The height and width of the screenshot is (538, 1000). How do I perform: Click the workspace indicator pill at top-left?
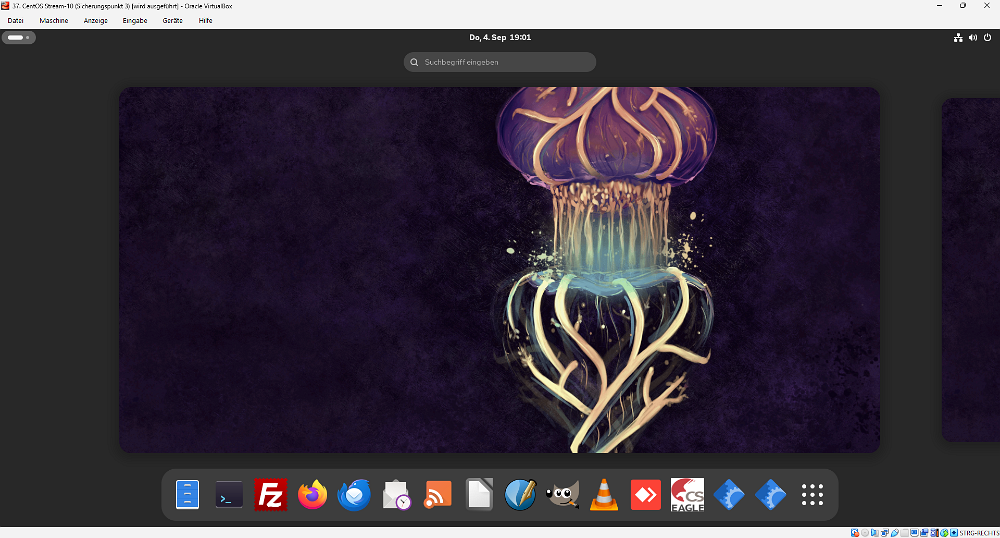18,38
